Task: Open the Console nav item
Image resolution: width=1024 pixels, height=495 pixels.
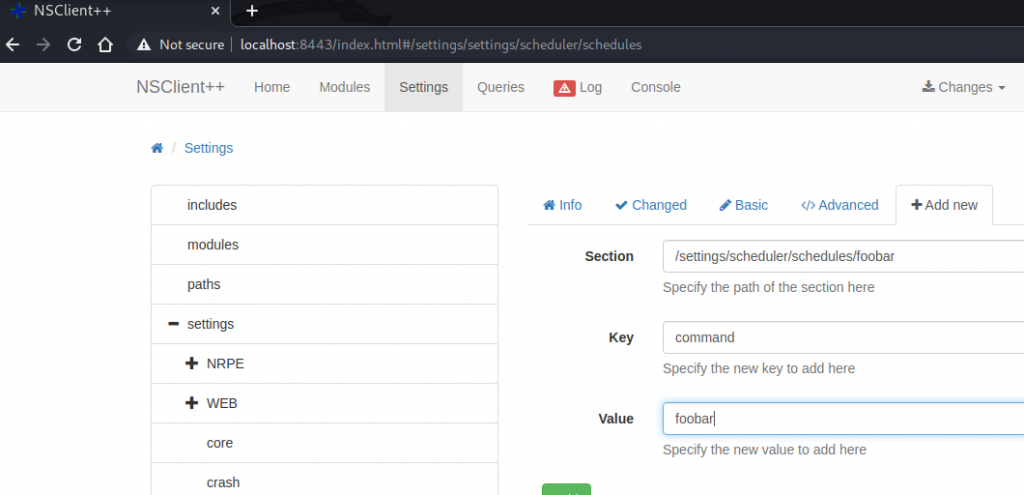Action: tap(656, 87)
